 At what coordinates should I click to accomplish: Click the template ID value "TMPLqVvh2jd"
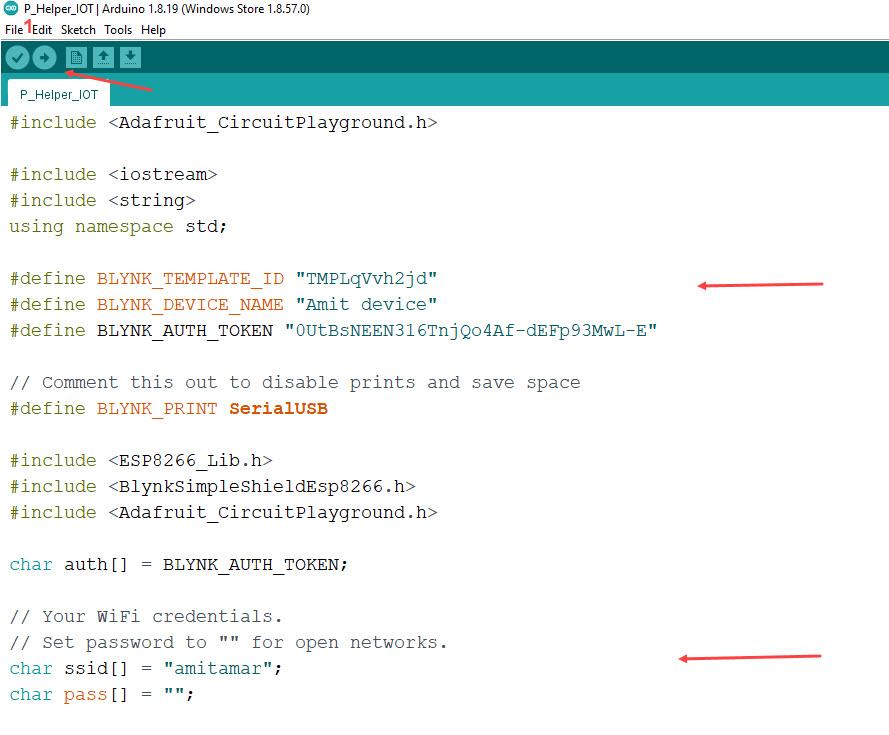coord(366,278)
